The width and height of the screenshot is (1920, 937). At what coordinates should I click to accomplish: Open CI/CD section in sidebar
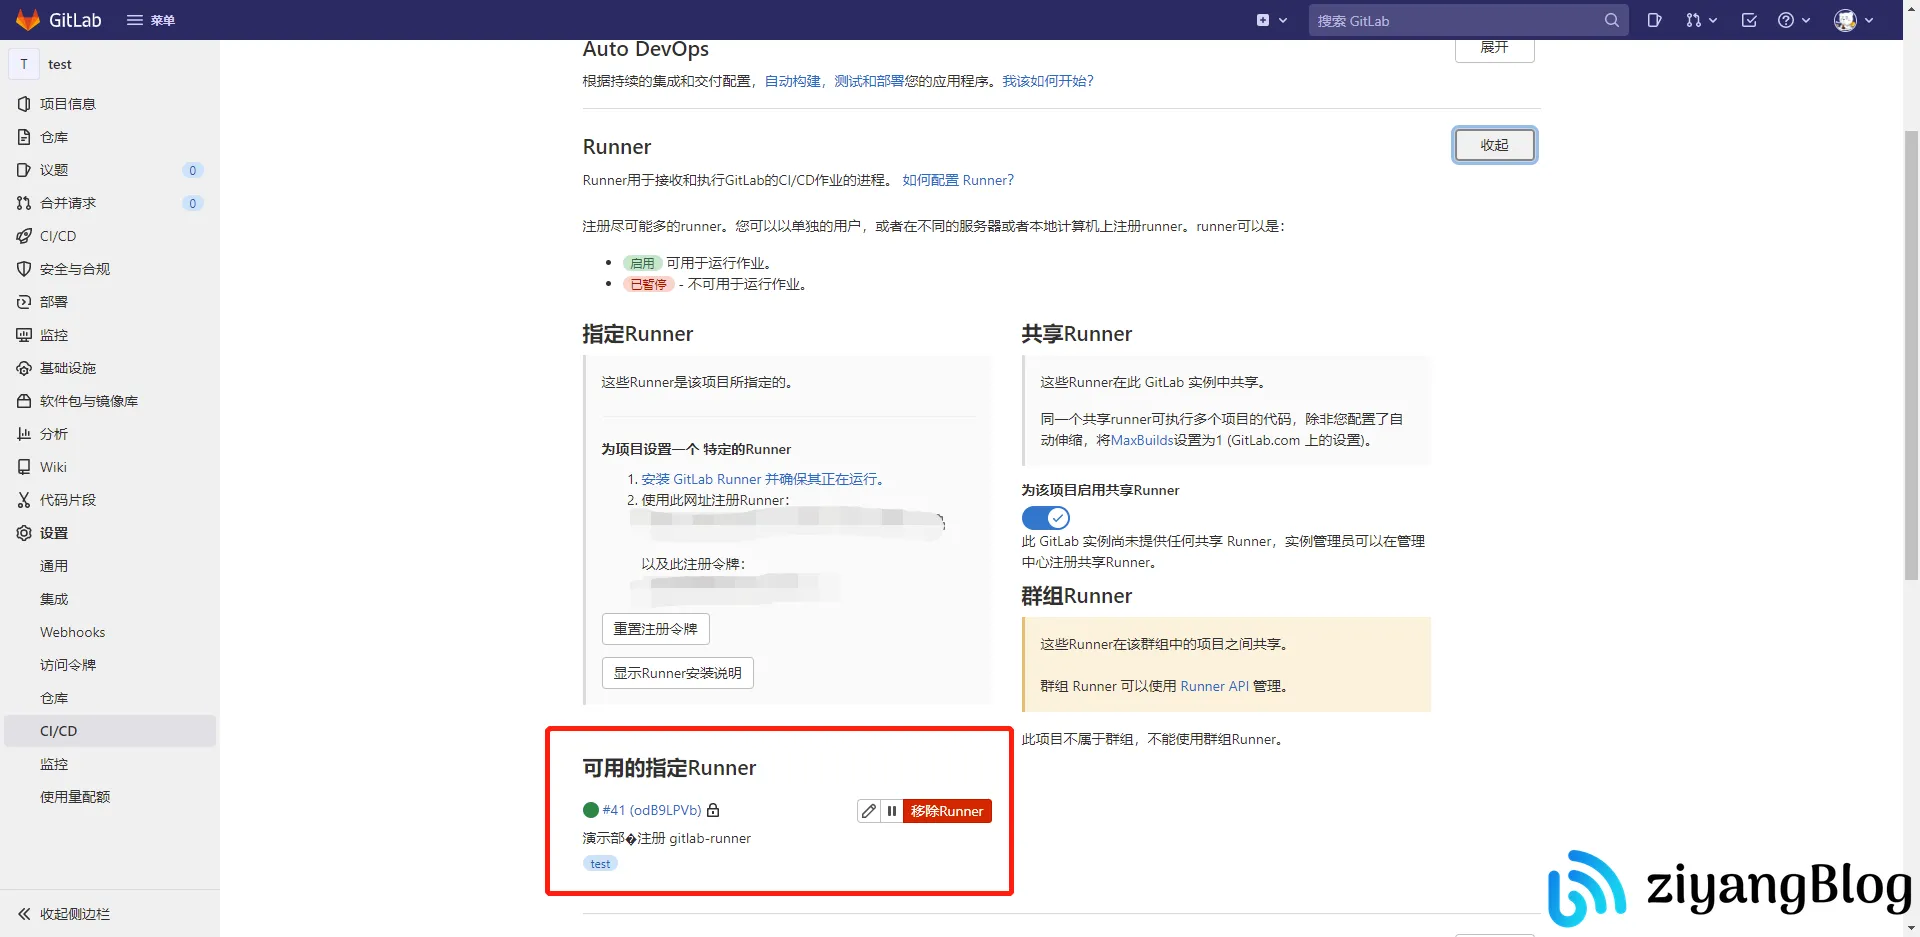point(58,236)
